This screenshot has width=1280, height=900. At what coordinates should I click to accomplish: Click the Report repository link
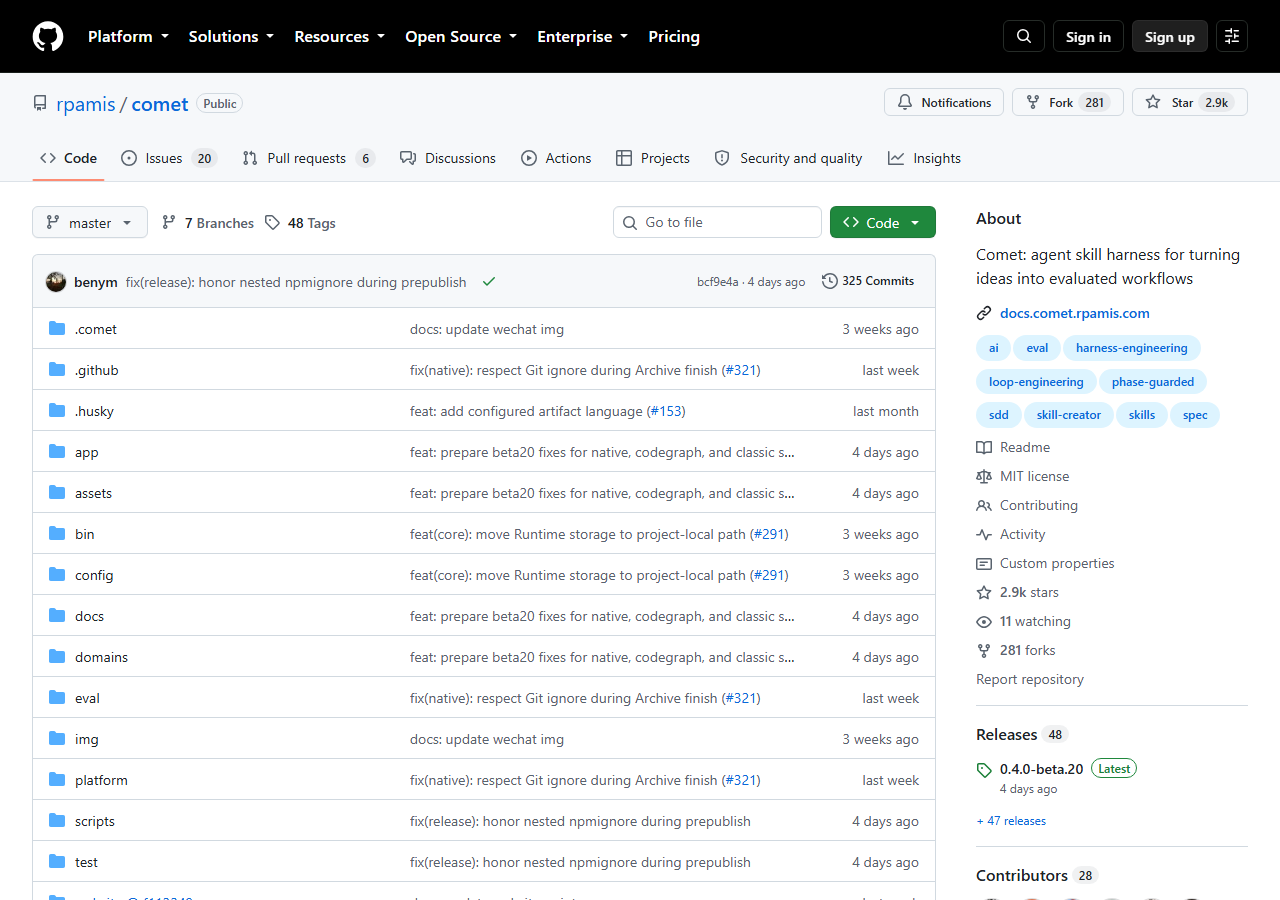click(x=1030, y=679)
